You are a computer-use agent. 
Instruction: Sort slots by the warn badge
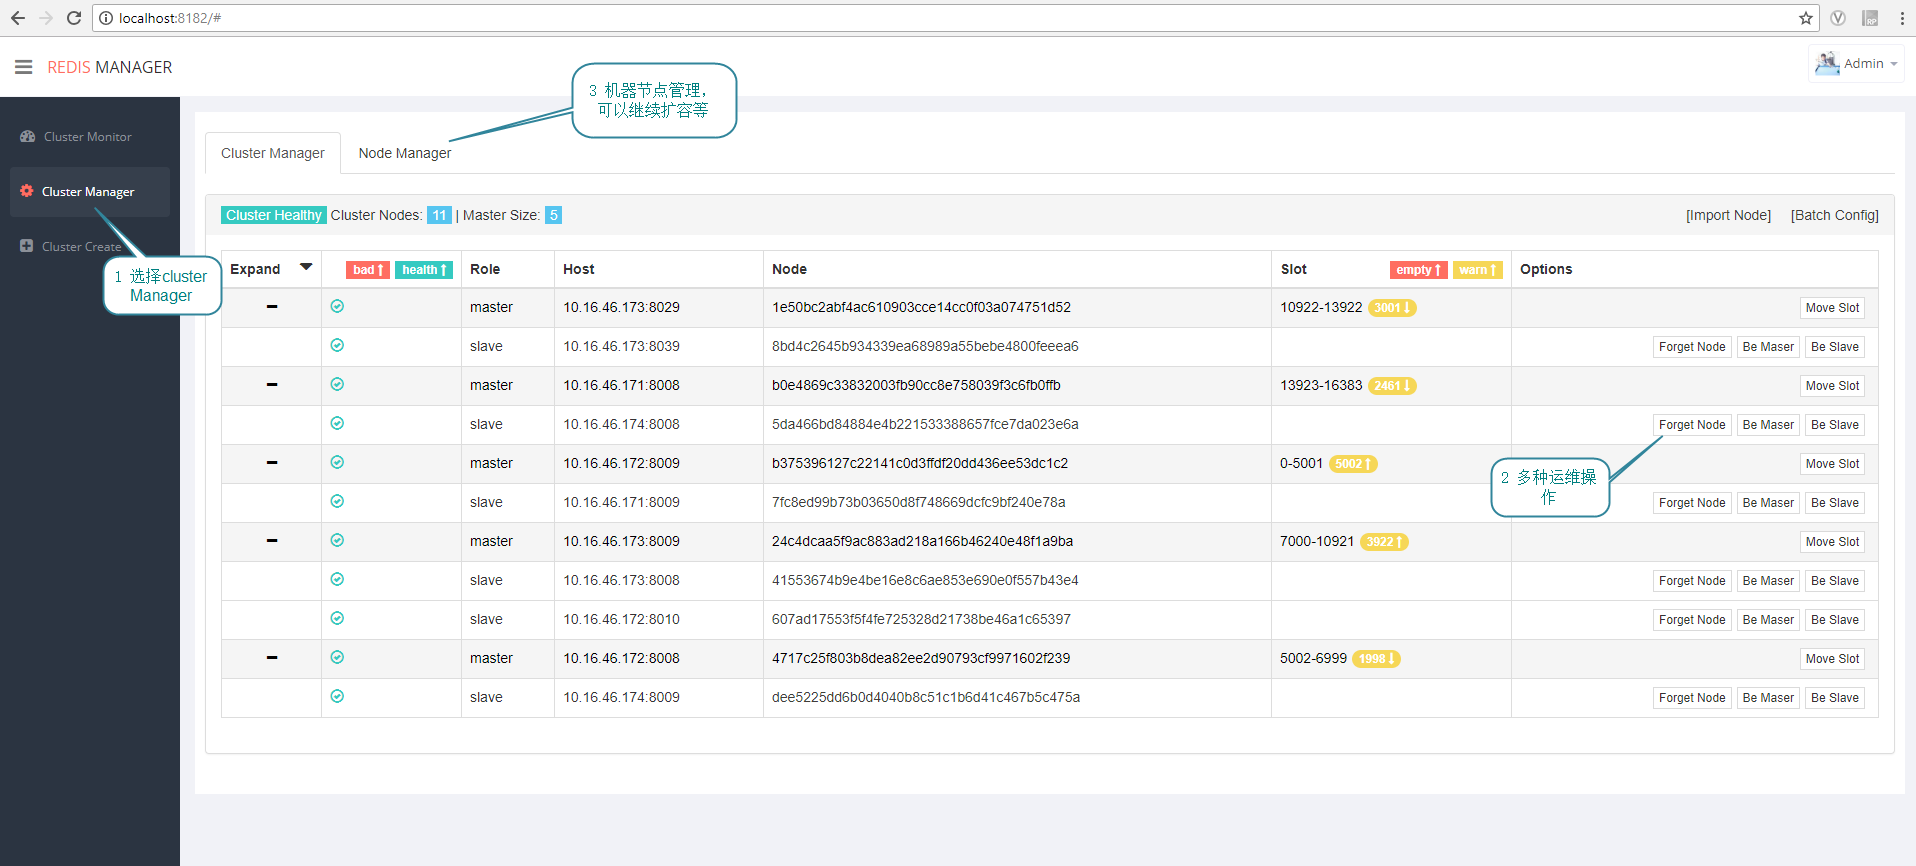[1478, 270]
